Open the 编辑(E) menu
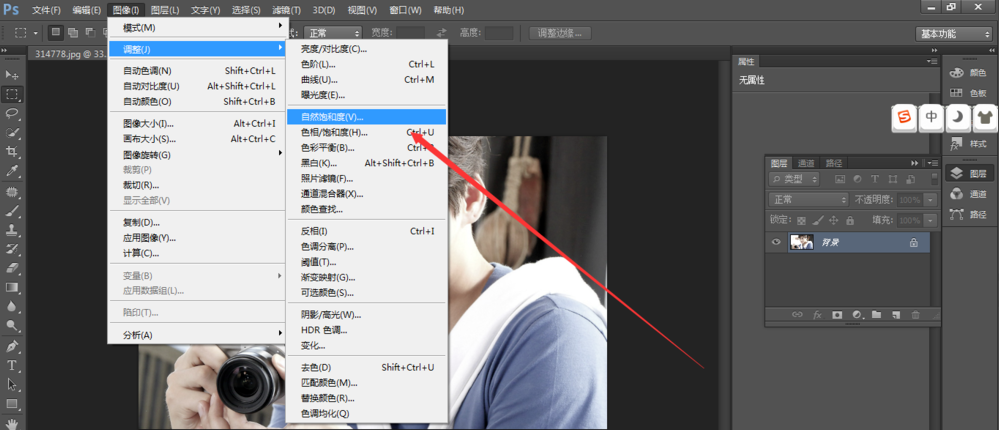This screenshot has height=430, width=999. (x=87, y=10)
